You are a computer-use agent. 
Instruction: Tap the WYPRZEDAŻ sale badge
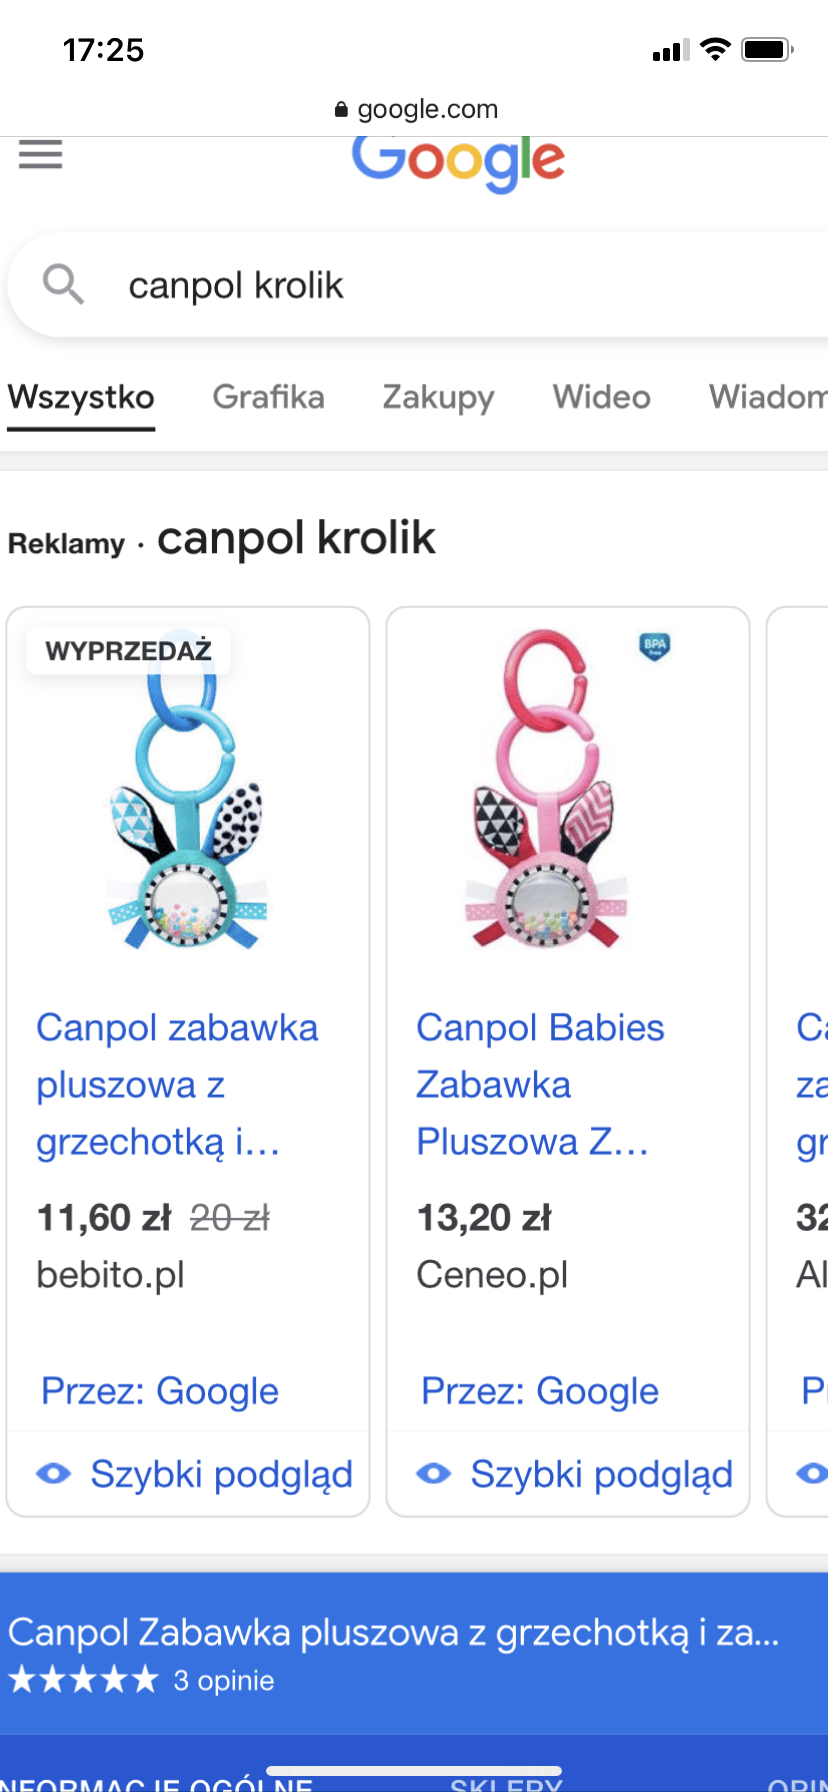(x=129, y=651)
